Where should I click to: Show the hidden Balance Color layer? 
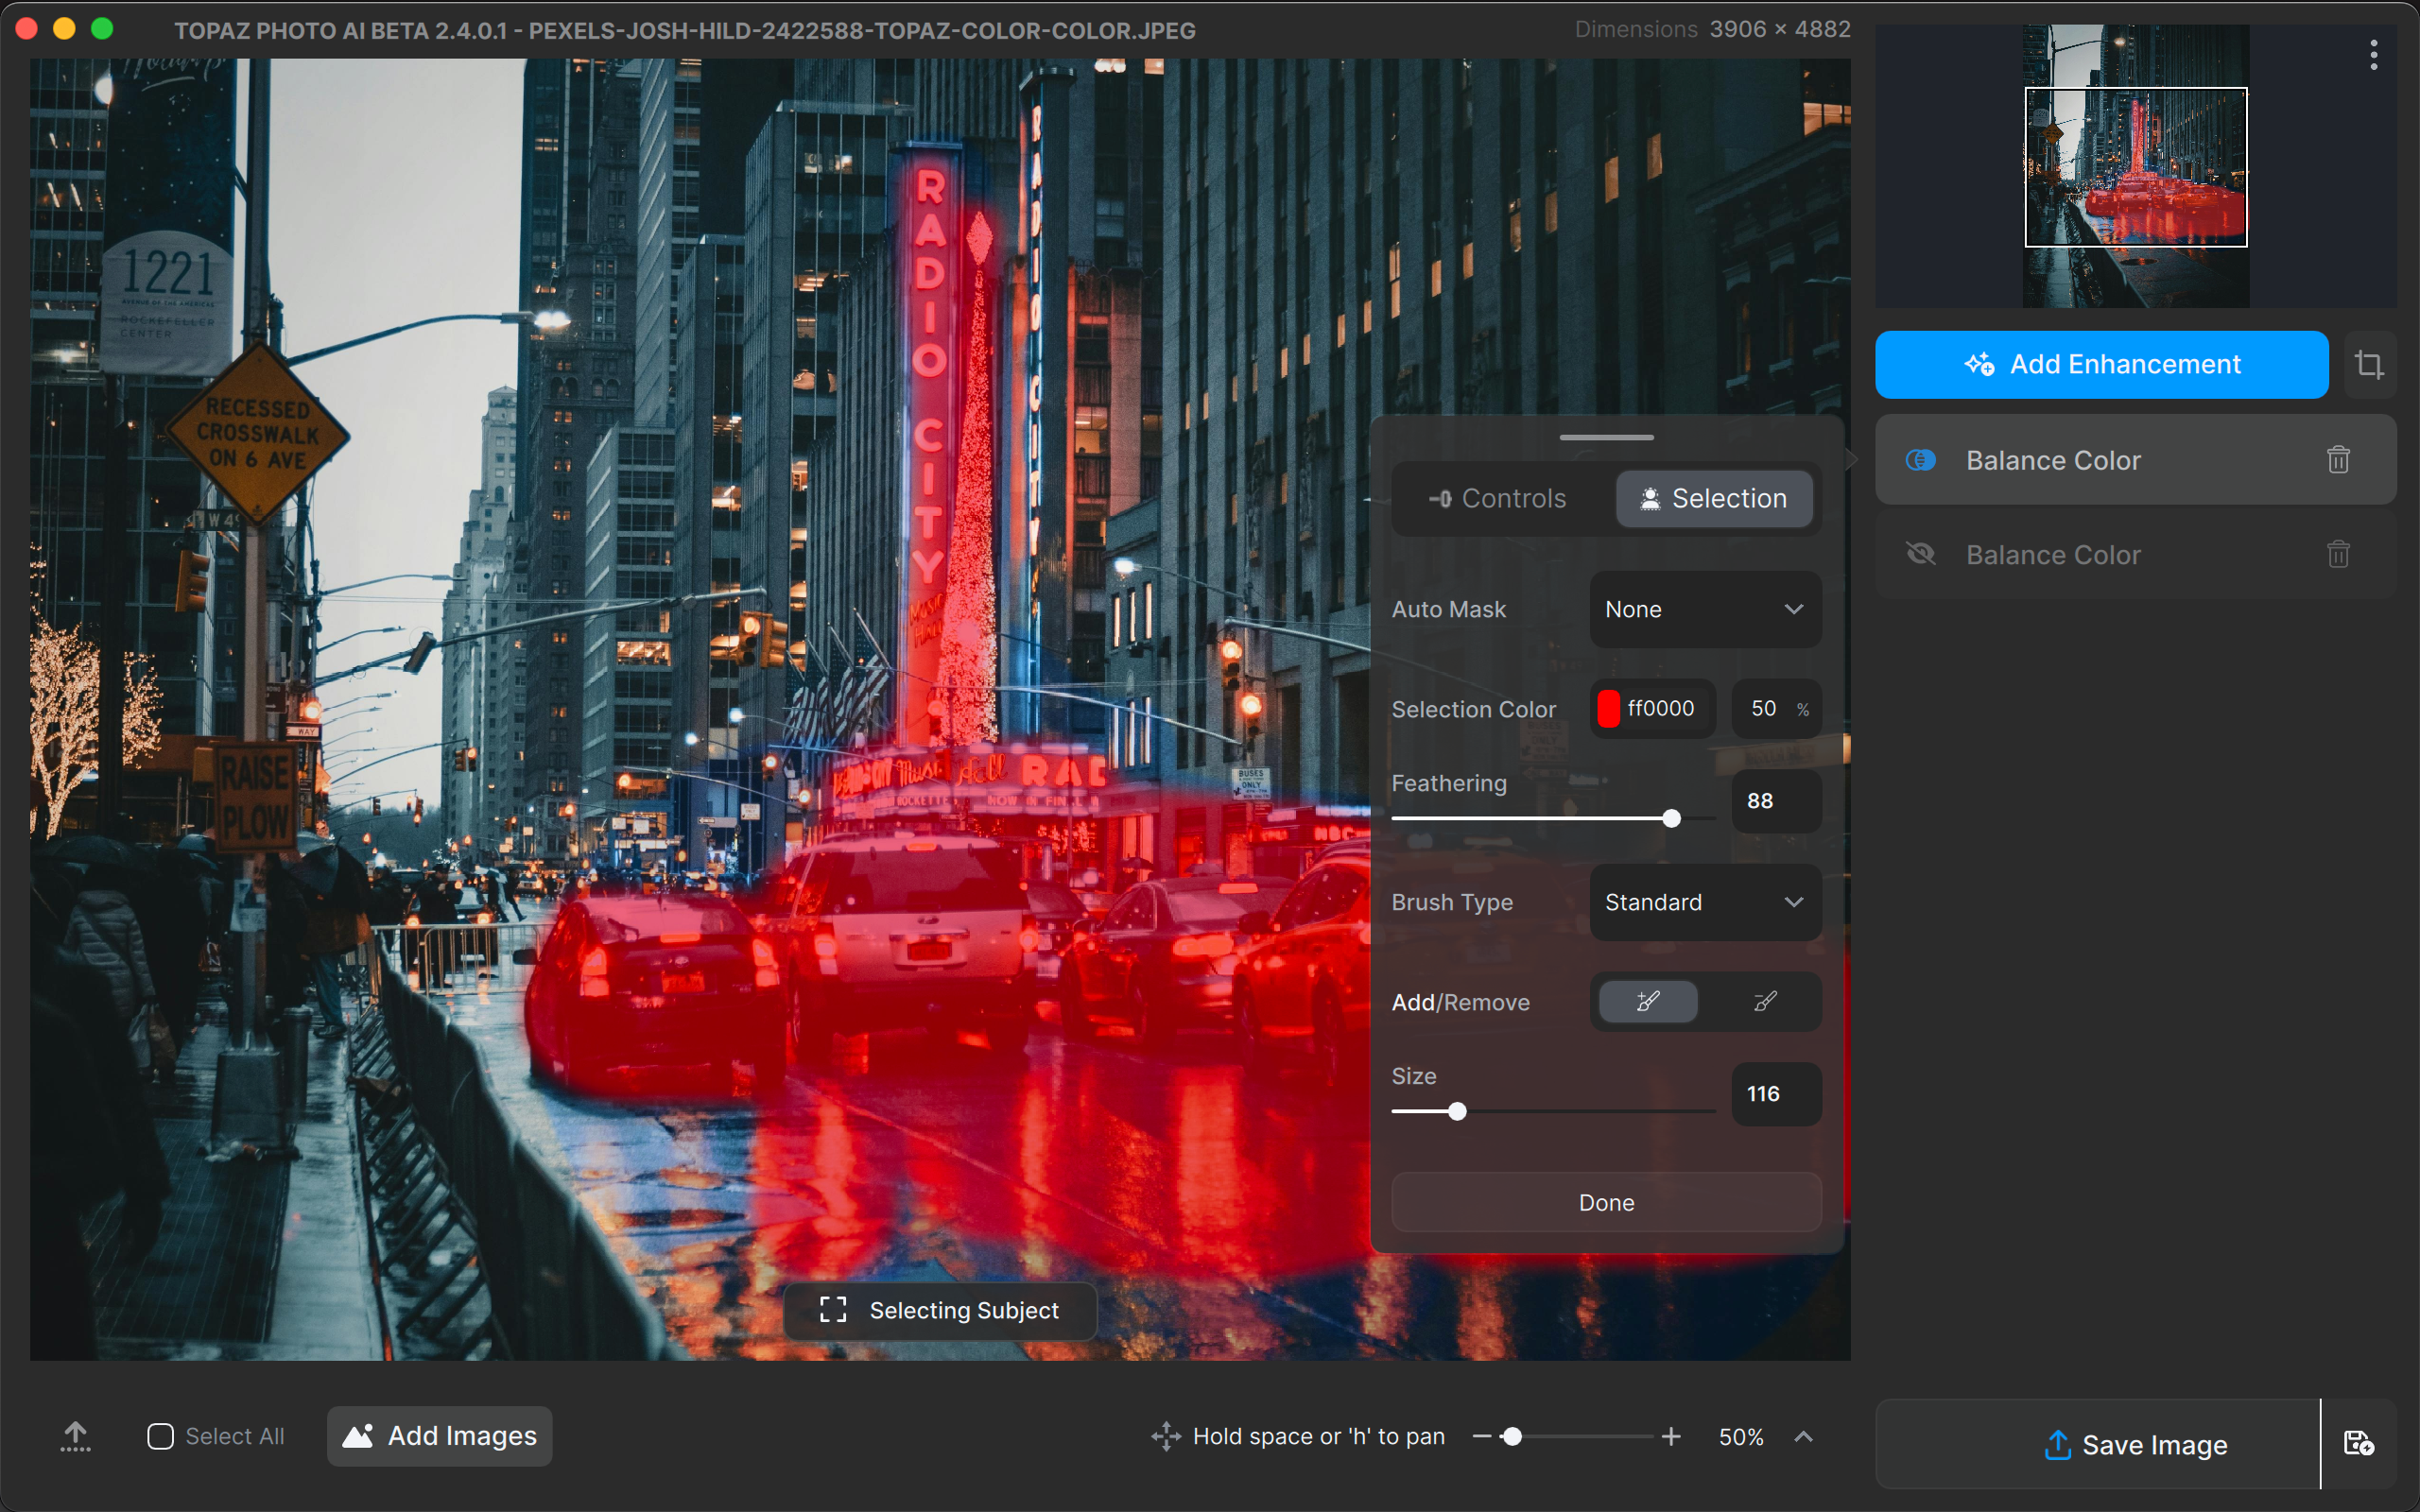pyautogui.click(x=1920, y=554)
